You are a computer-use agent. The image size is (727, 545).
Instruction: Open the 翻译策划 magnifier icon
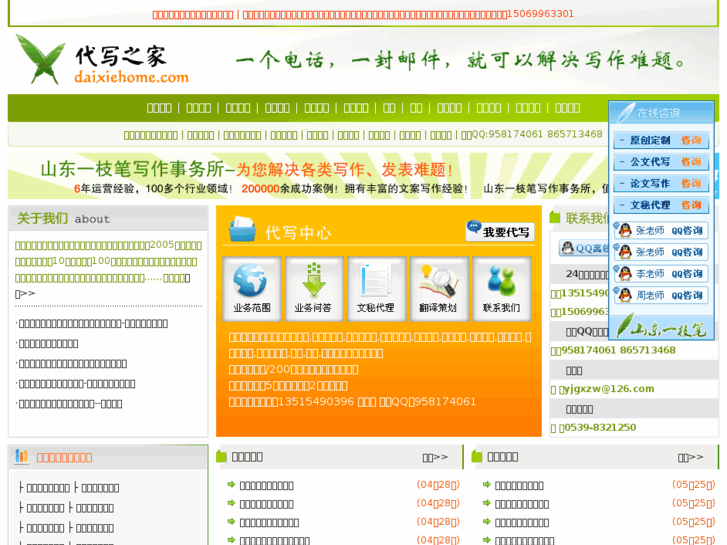[439, 289]
